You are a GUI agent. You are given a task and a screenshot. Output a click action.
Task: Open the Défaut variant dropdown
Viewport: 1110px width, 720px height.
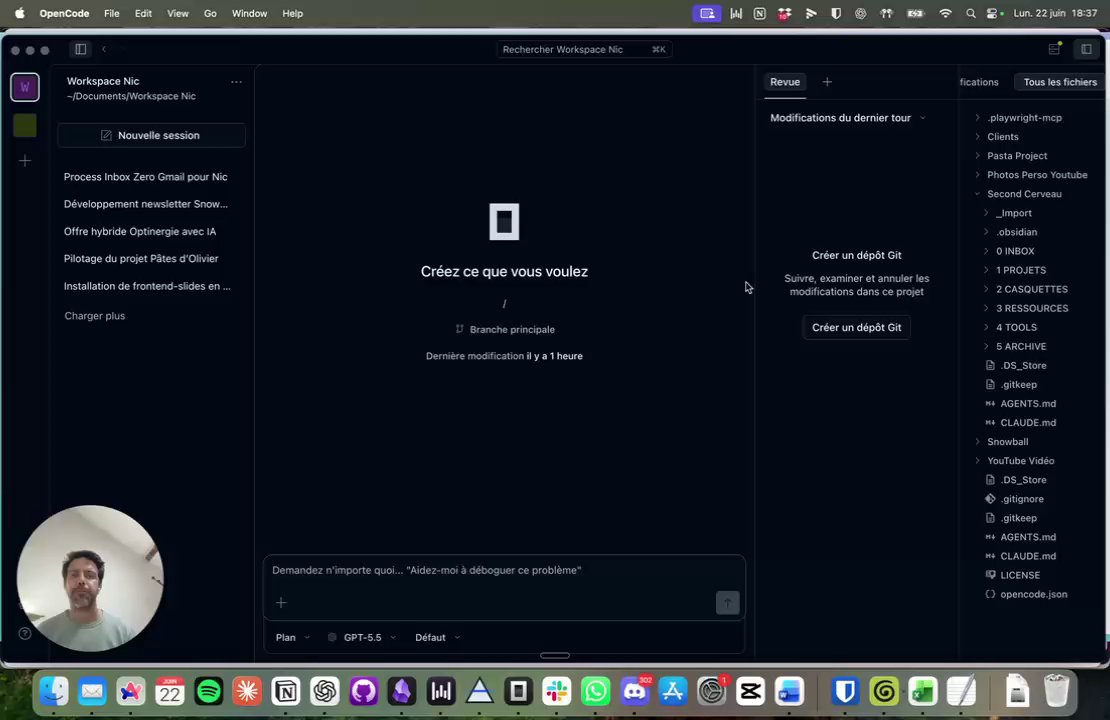(437, 637)
